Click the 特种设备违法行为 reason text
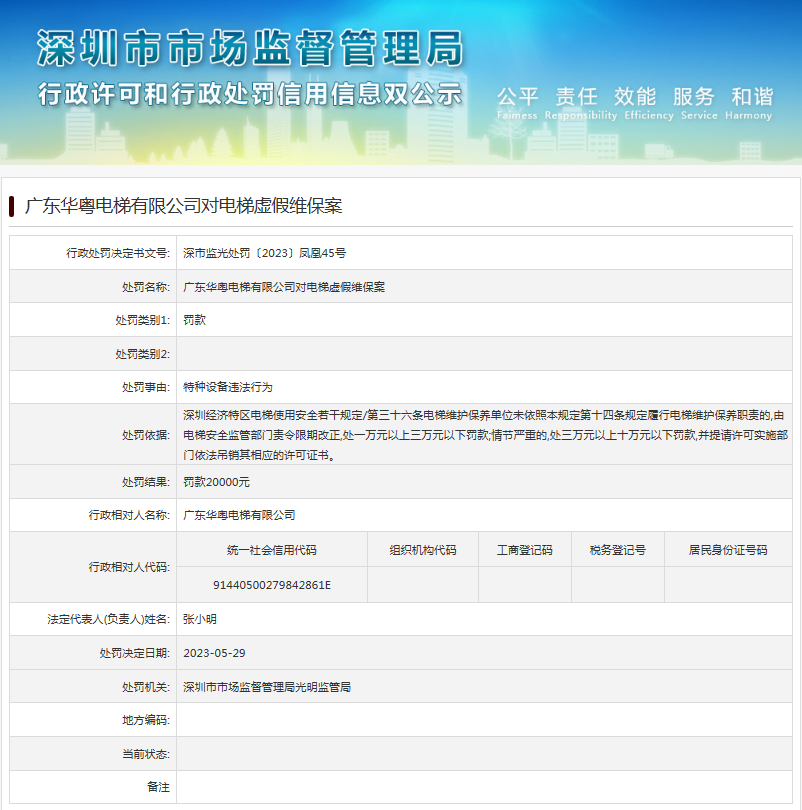 click(228, 386)
